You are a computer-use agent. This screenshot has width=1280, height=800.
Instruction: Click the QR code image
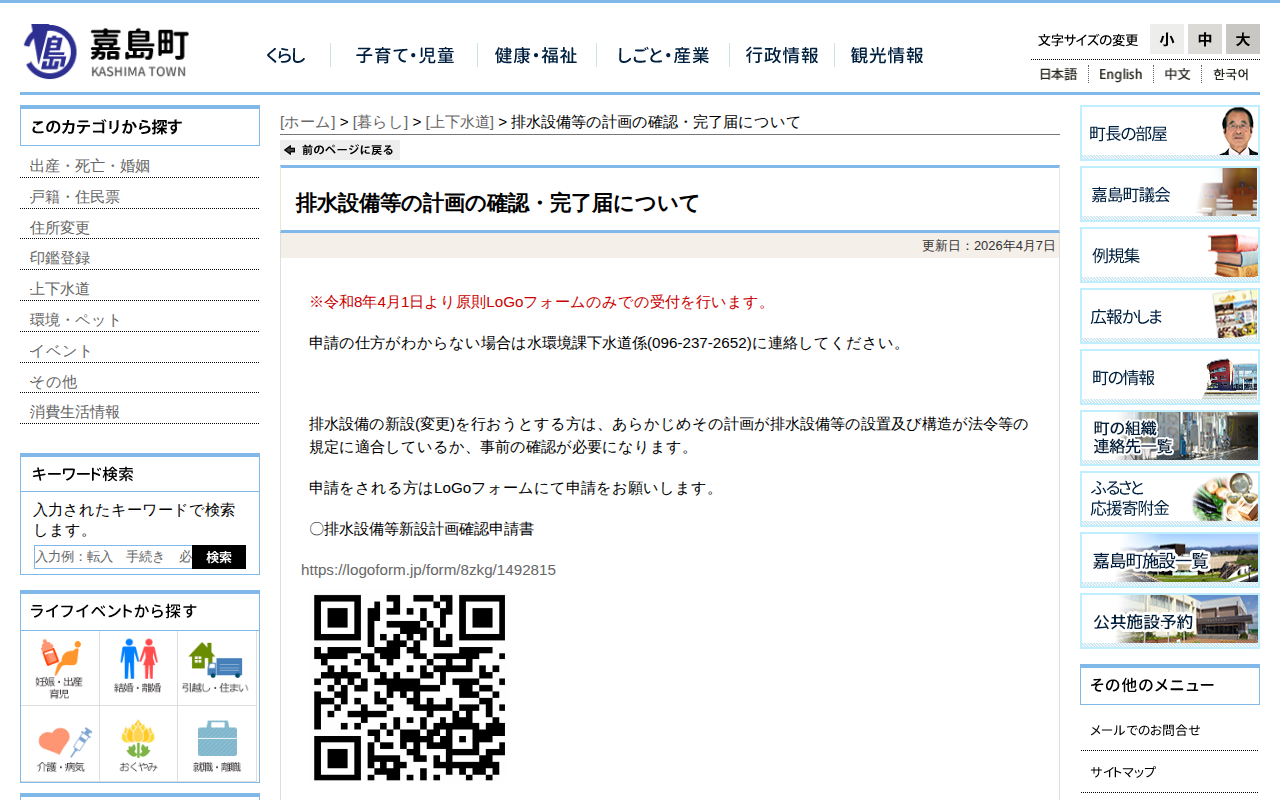[x=409, y=687]
